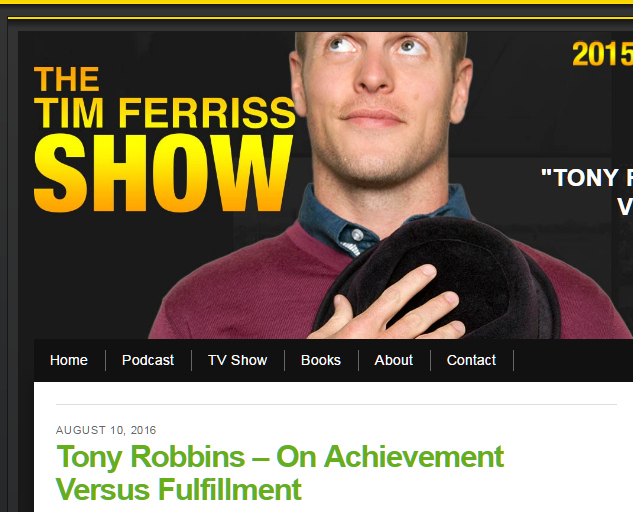Click the August 10, 2016 post date
The height and width of the screenshot is (512, 633).
click(x=106, y=430)
